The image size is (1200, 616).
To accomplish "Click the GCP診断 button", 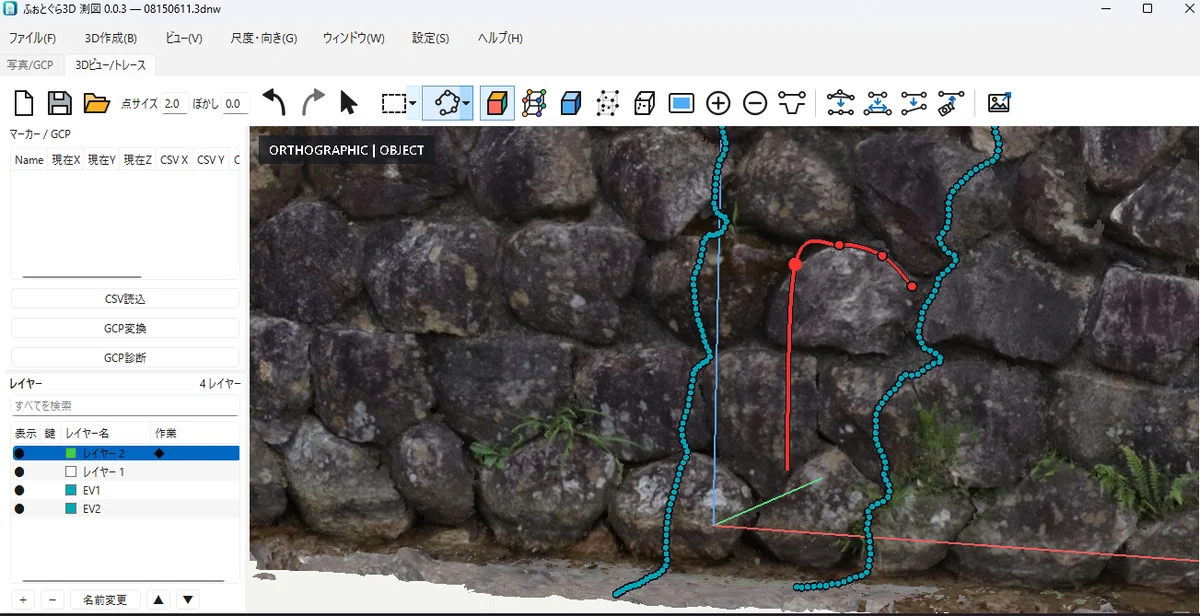I will [125, 357].
